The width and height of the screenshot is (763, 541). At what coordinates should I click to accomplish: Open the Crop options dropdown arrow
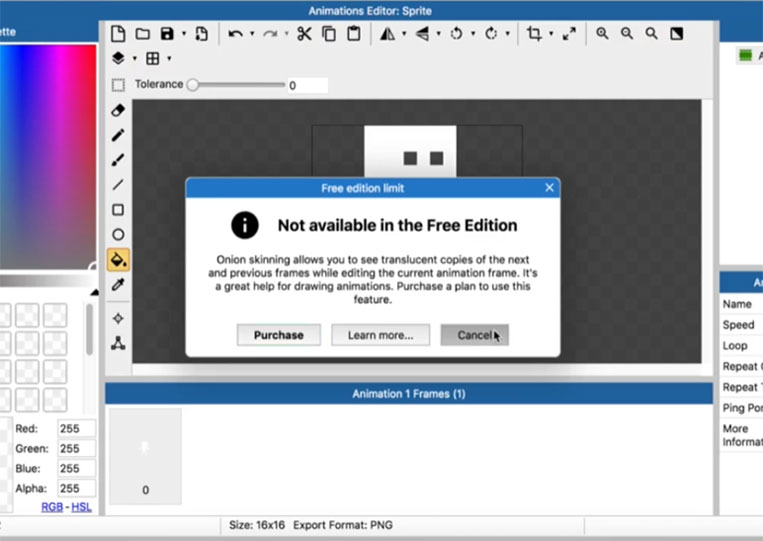click(551, 34)
